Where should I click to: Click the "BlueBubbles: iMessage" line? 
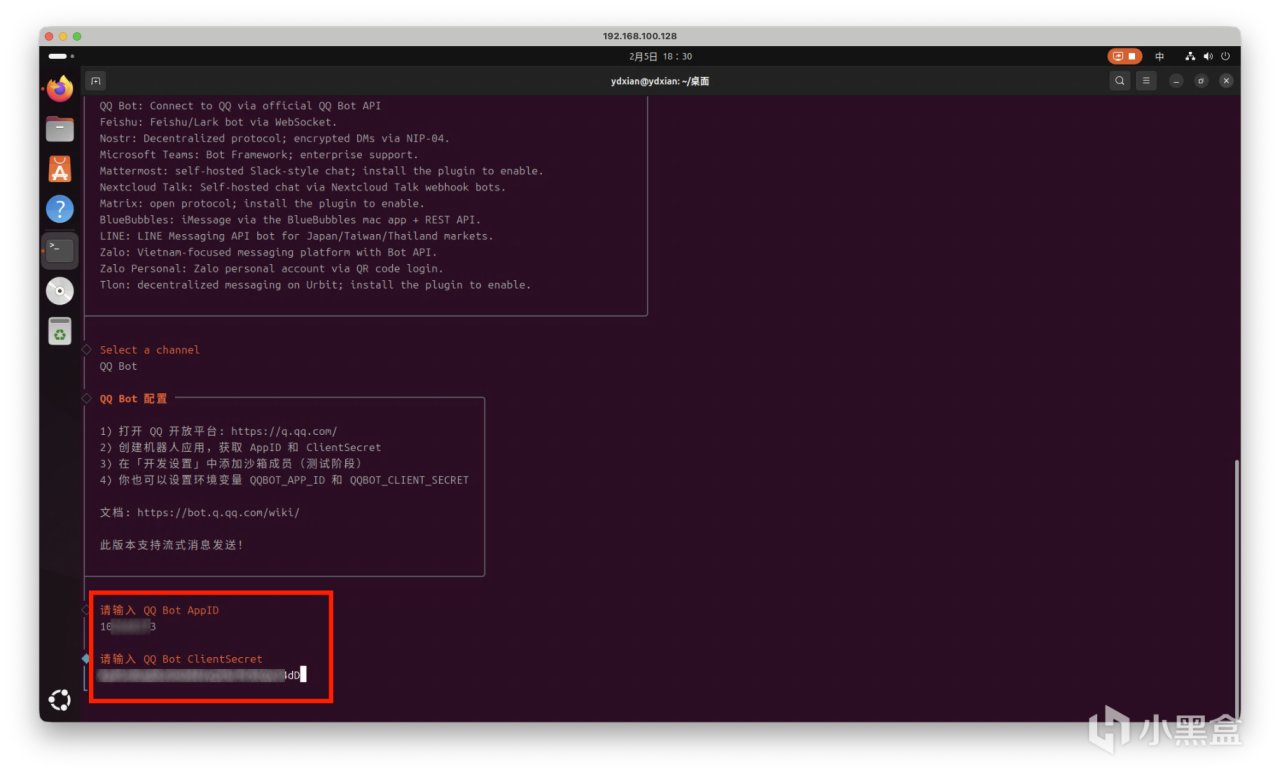(x=290, y=219)
